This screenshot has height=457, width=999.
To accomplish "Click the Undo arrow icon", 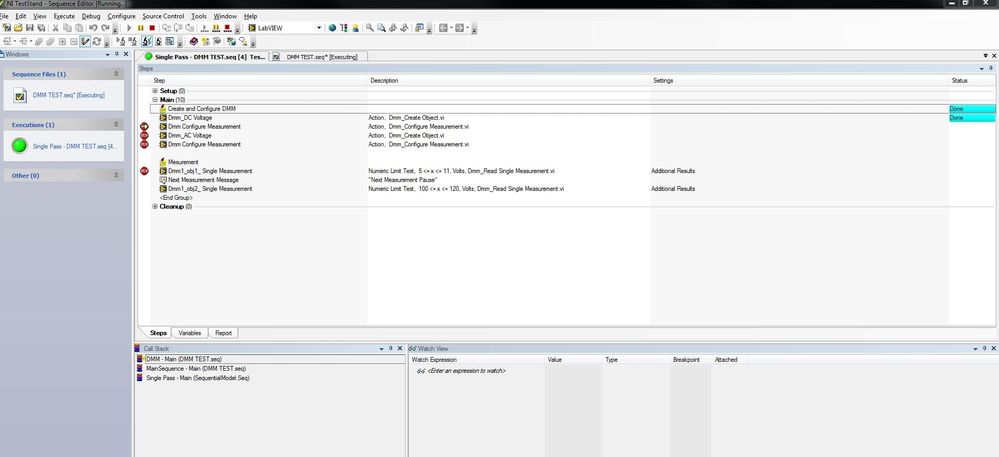I will click(93, 28).
